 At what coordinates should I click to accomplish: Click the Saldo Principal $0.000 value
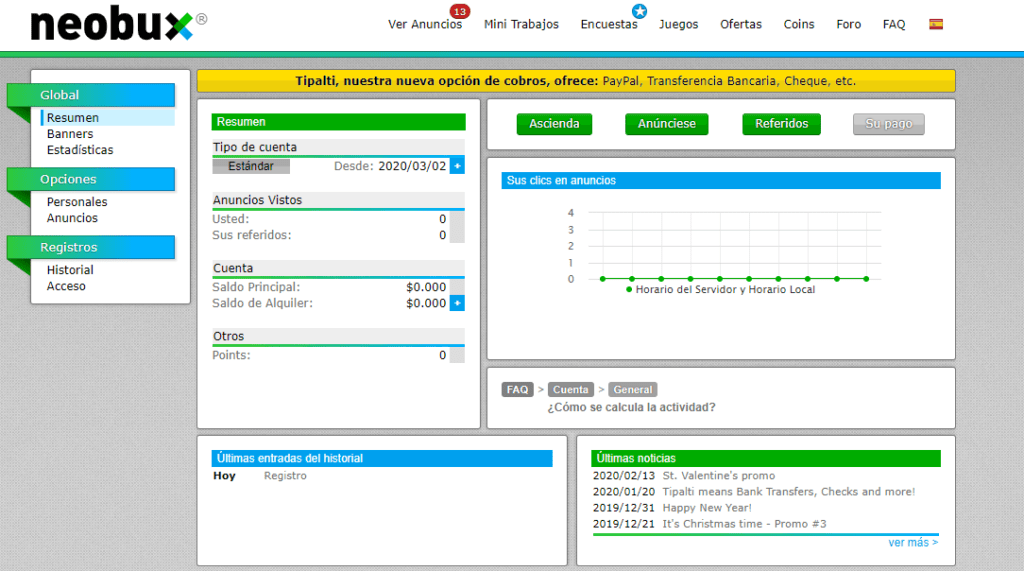pyautogui.click(x=426, y=287)
